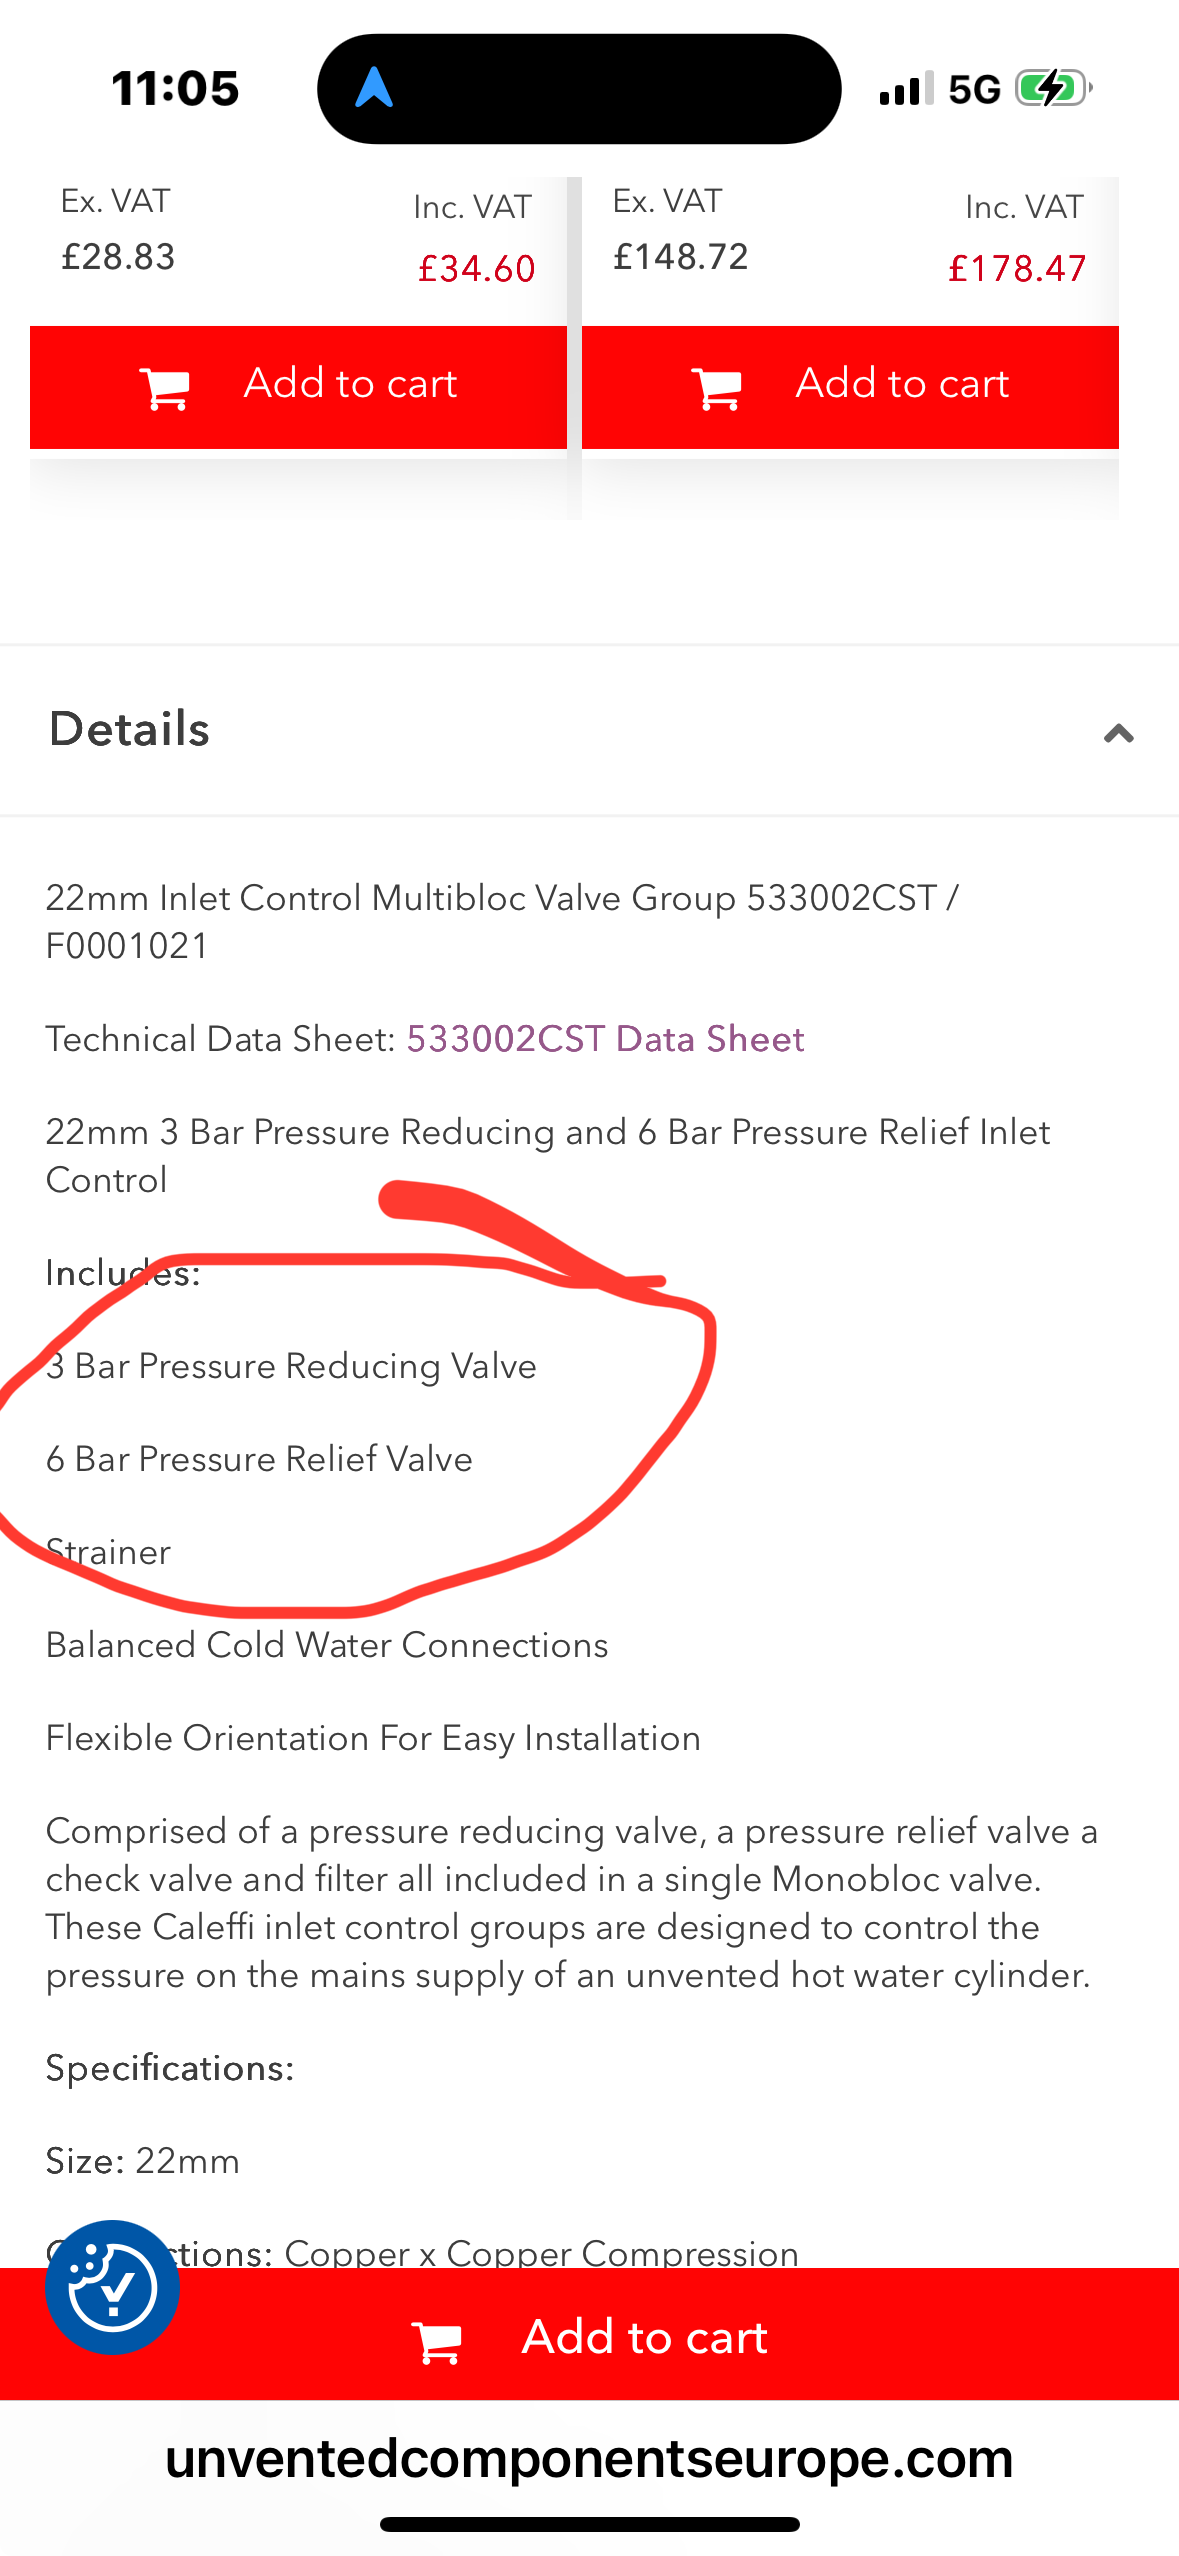Viewport: 1179px width, 2556px height.
Task: Tap the cart icon on right product card
Action: (x=717, y=387)
